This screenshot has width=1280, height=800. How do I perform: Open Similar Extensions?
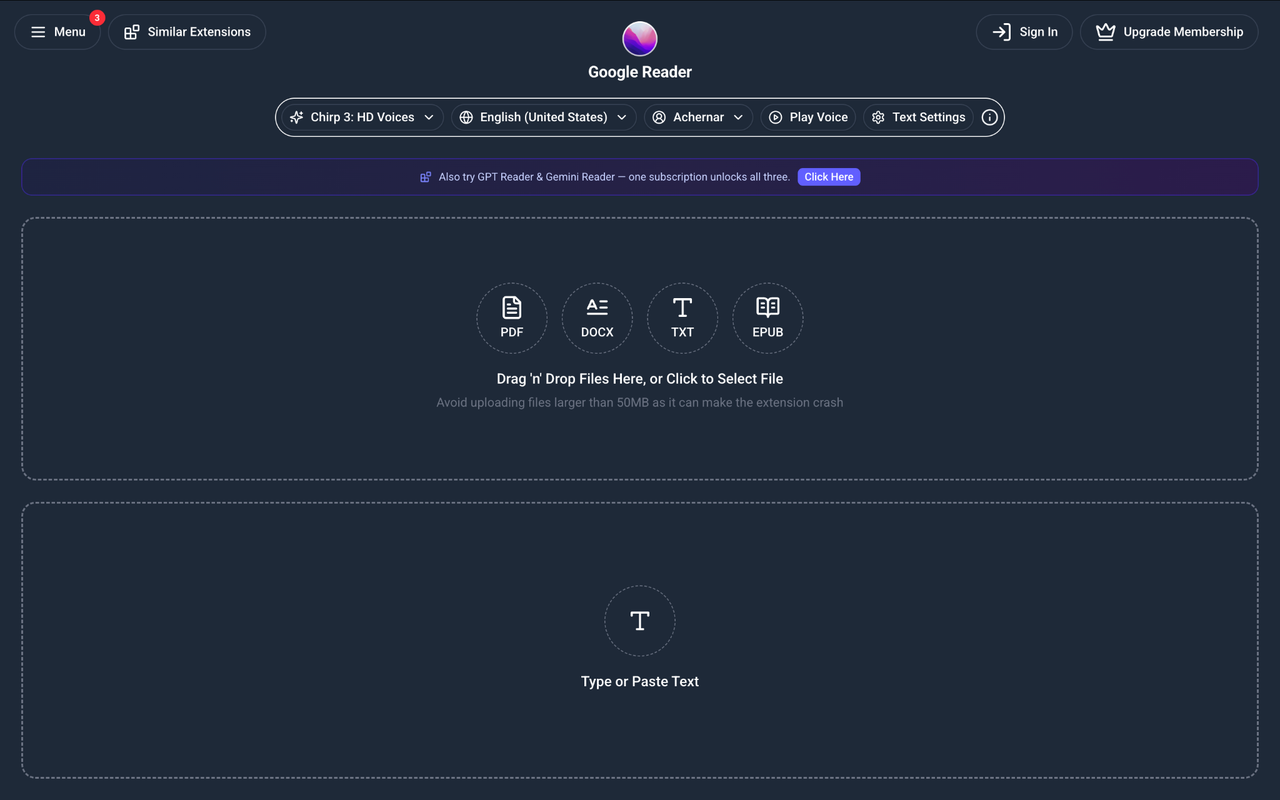(187, 32)
